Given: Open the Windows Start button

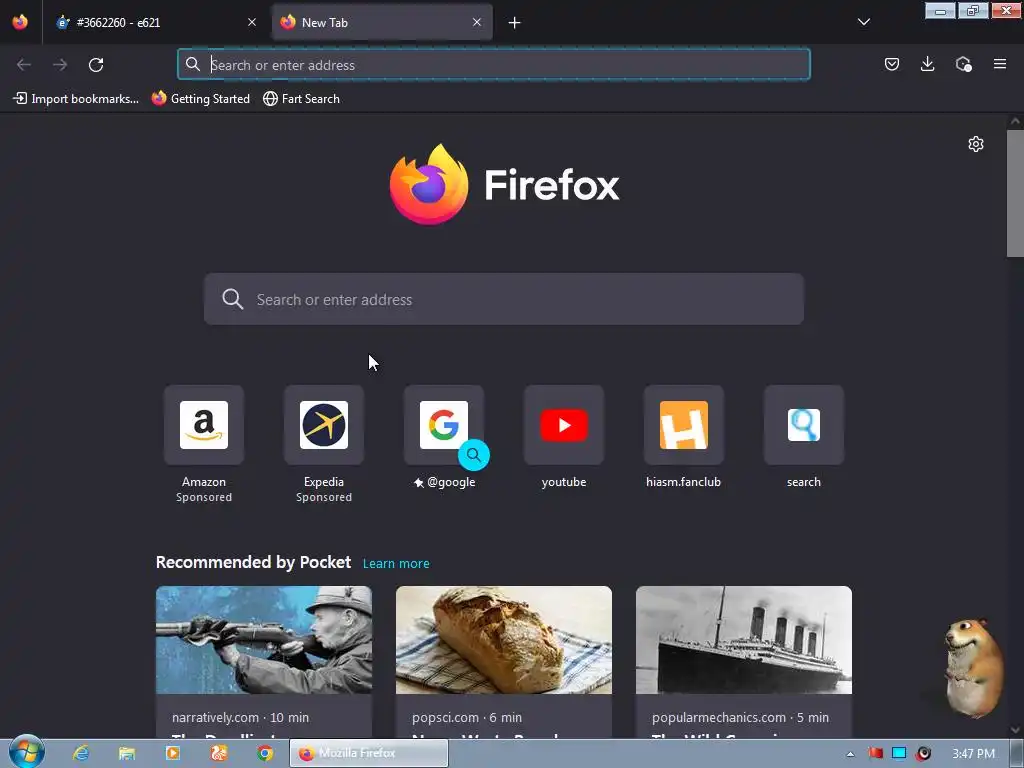Looking at the screenshot, I should (x=26, y=752).
